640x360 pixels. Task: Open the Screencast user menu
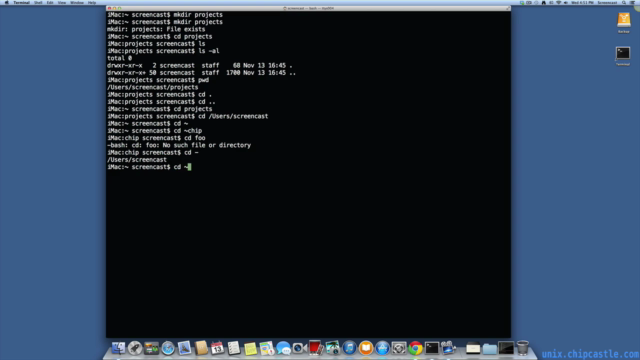pyautogui.click(x=607, y=3)
